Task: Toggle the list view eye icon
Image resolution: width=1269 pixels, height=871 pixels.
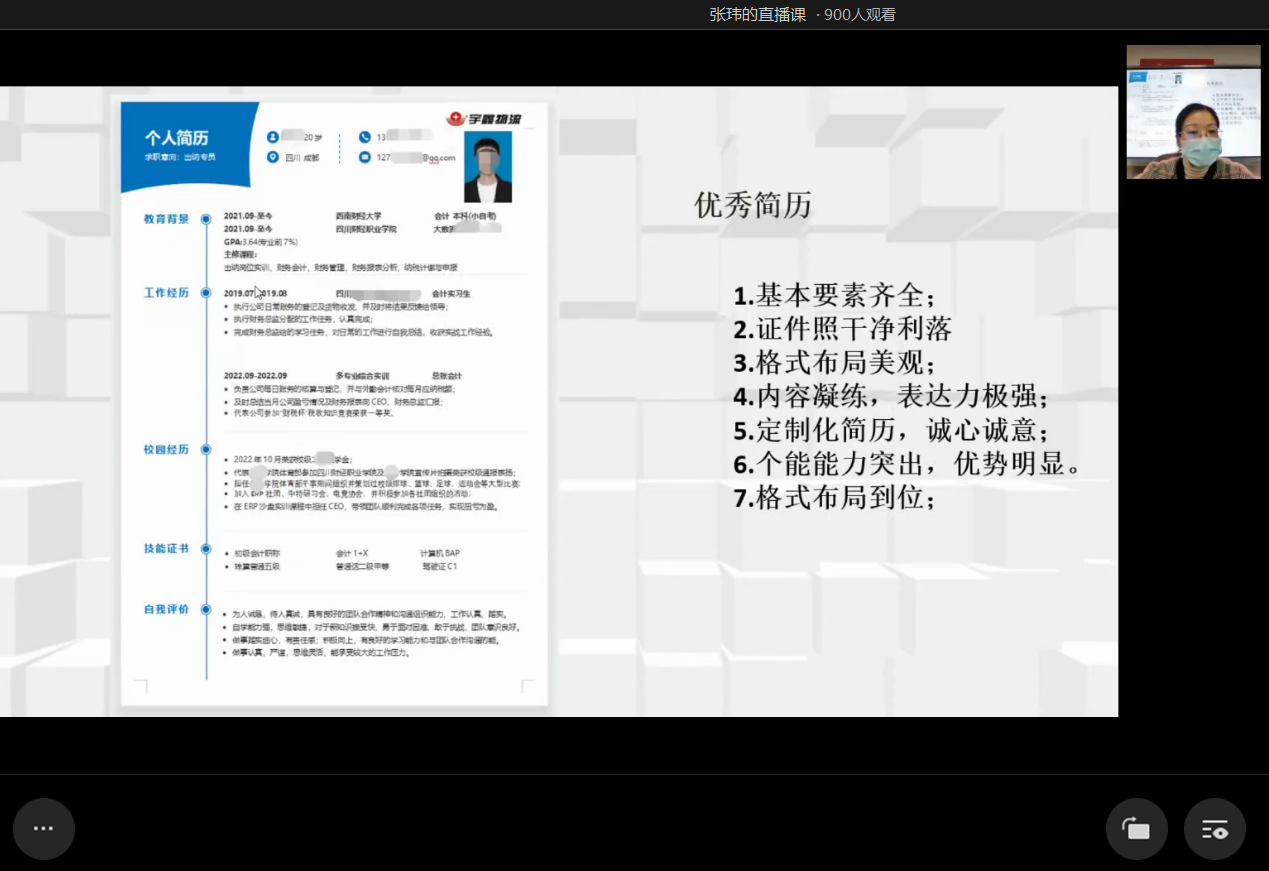Action: pos(1214,829)
